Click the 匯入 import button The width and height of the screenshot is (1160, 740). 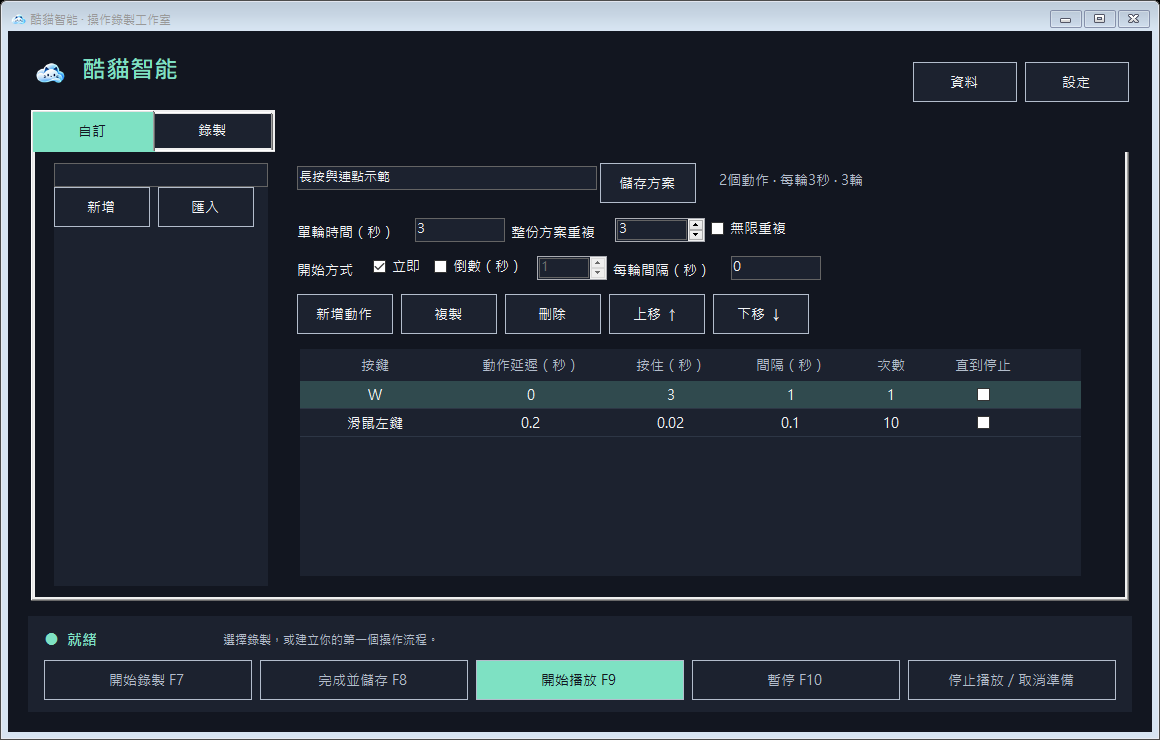tap(206, 207)
